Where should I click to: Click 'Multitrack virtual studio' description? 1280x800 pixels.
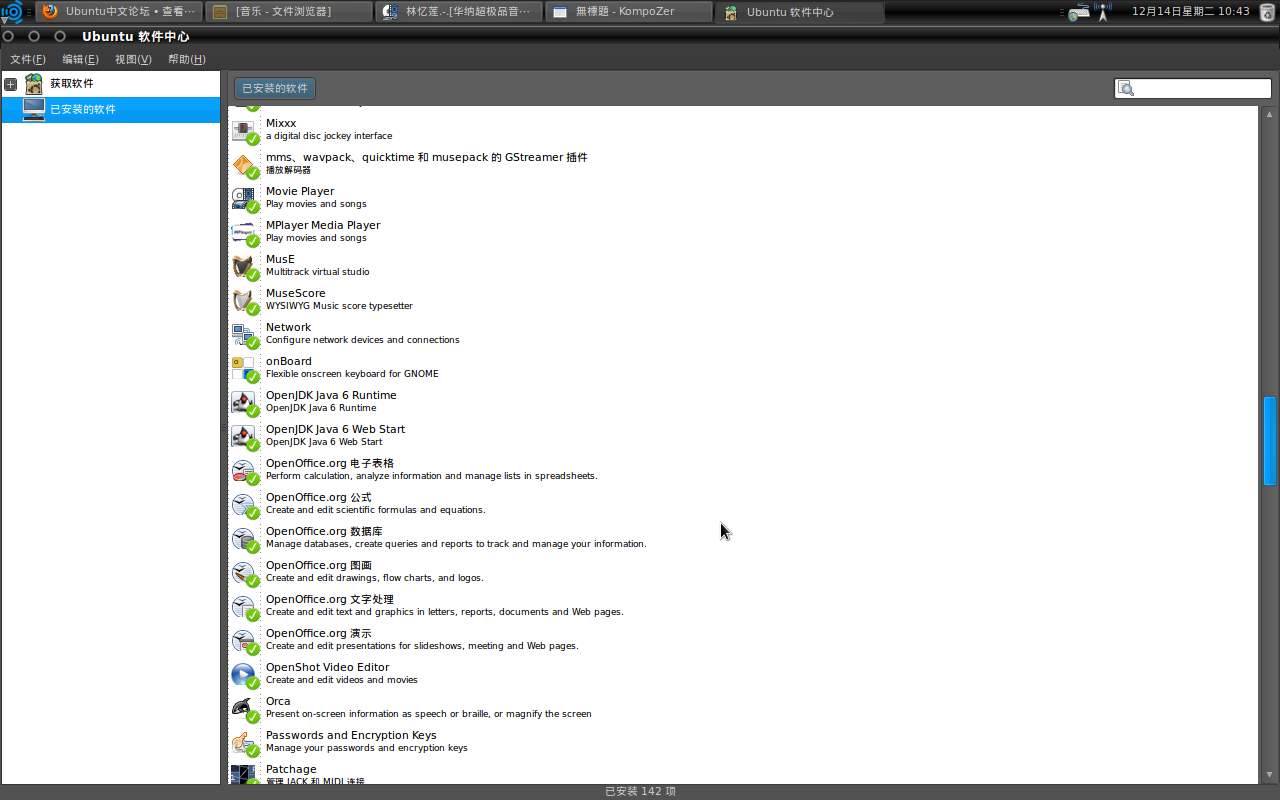[x=317, y=272]
